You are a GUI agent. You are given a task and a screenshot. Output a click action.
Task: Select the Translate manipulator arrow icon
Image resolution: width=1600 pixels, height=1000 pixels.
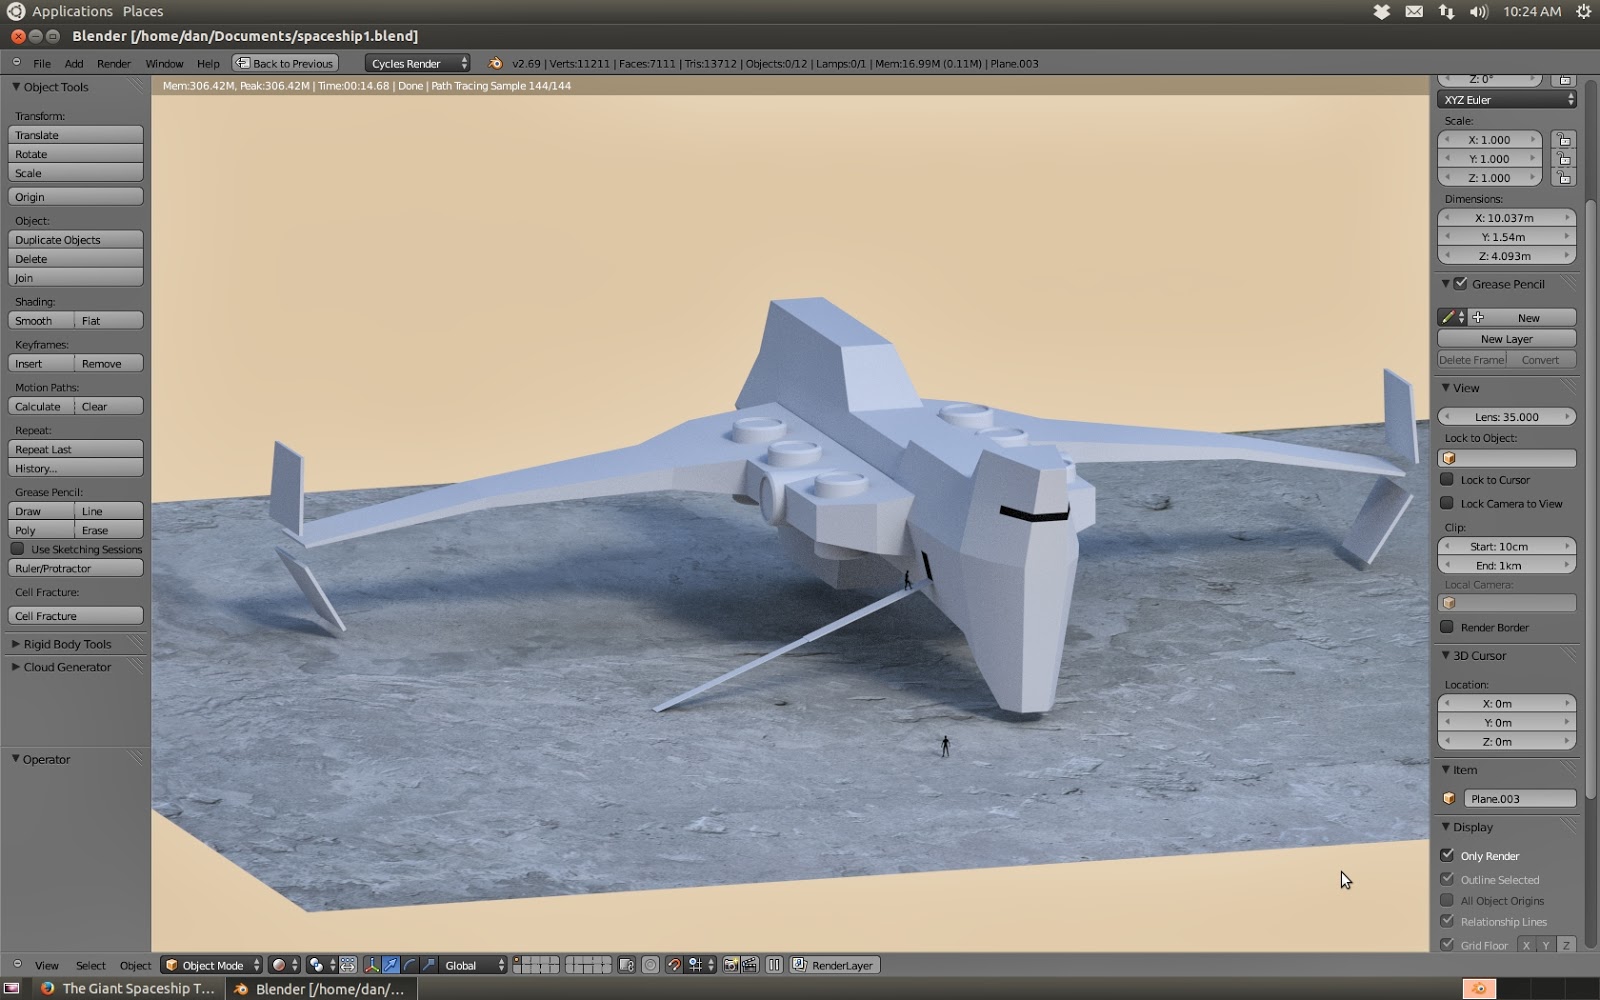point(391,965)
